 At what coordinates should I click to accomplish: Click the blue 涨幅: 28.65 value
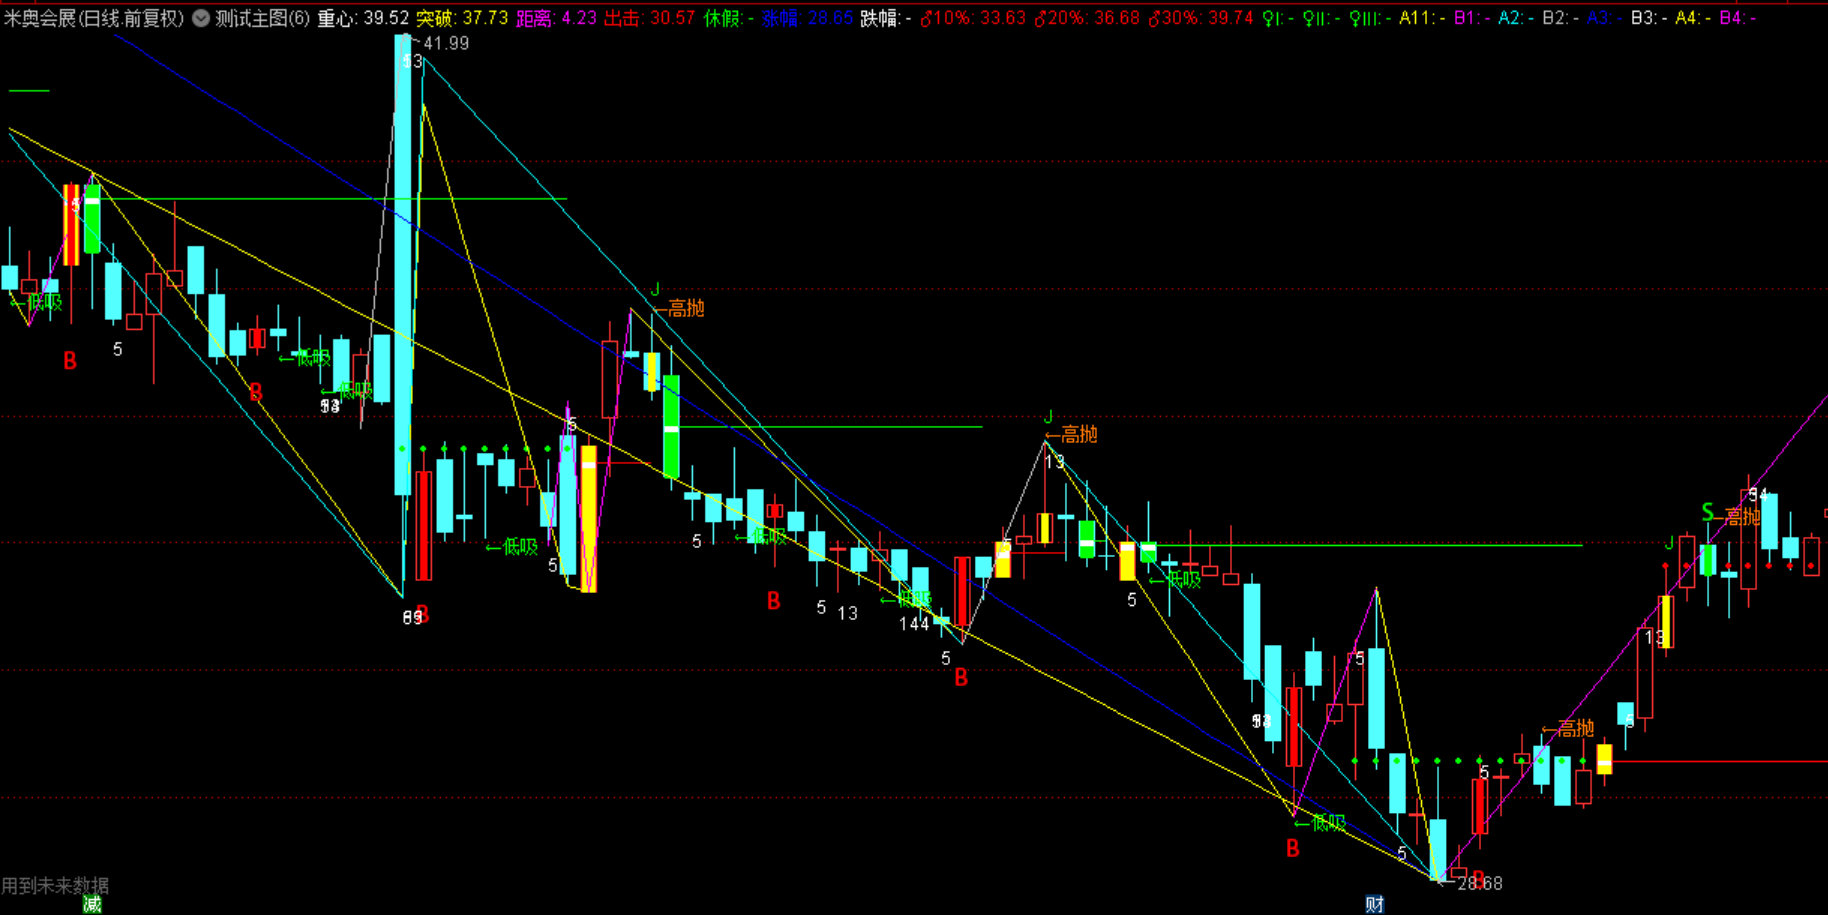(x=808, y=18)
